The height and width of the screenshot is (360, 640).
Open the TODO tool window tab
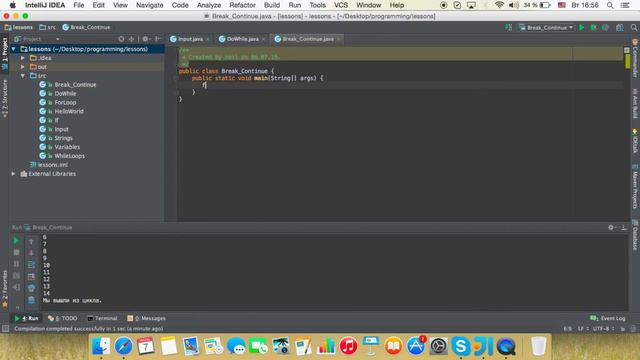(62, 318)
